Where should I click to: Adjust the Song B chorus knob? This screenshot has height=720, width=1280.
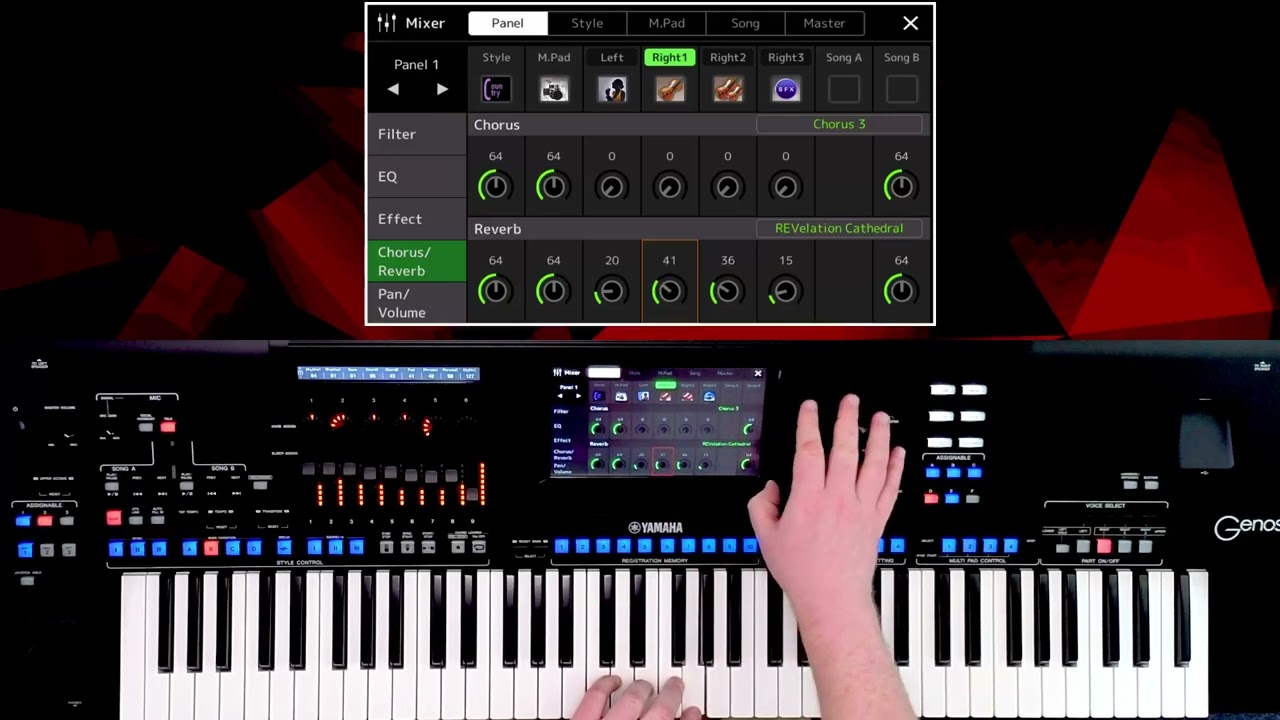click(x=902, y=186)
